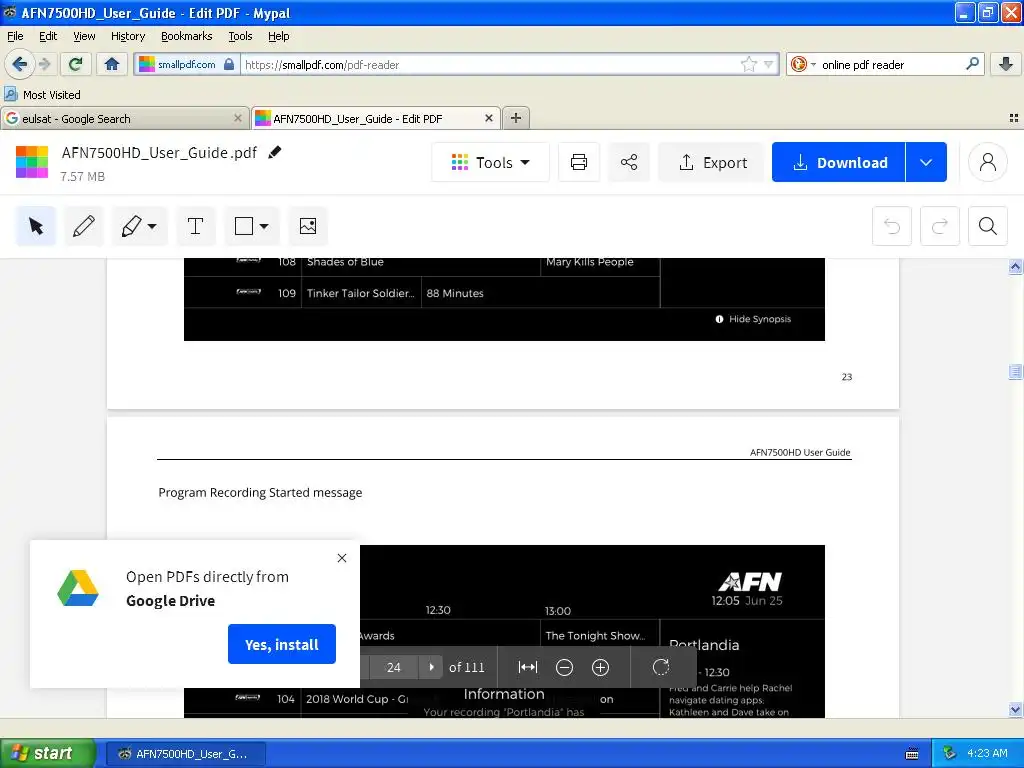View site identity lock icon
The width and height of the screenshot is (1024, 768).
point(229,64)
